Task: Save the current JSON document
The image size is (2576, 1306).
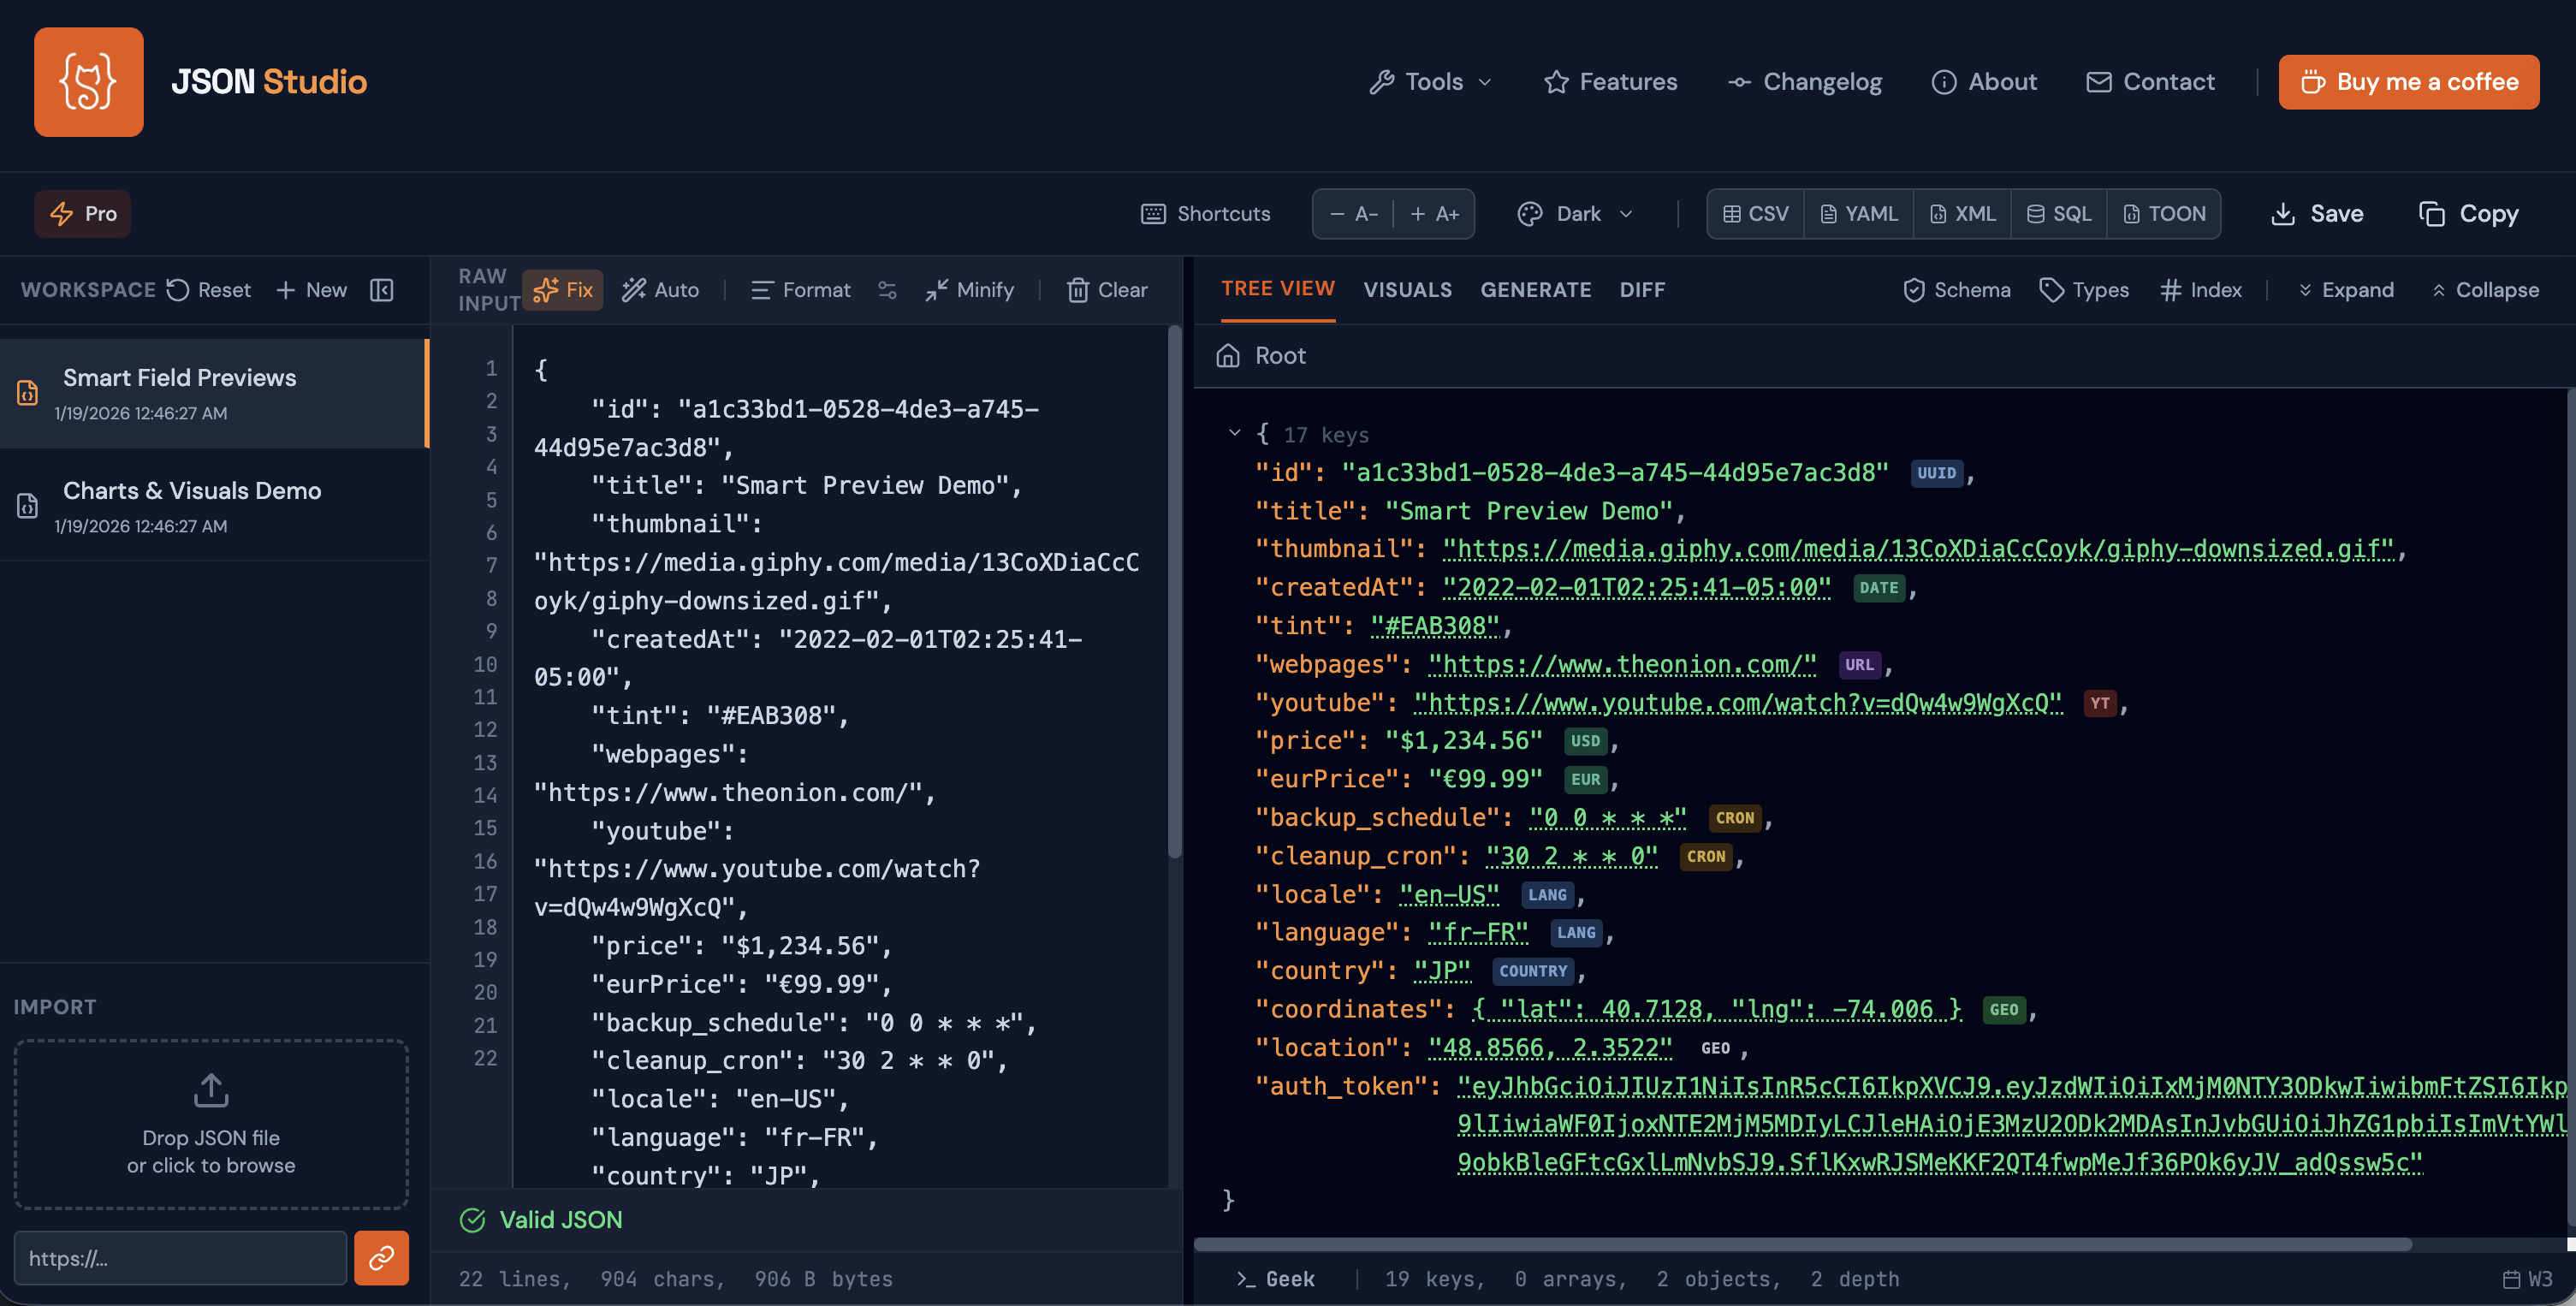Action: click(x=2318, y=213)
